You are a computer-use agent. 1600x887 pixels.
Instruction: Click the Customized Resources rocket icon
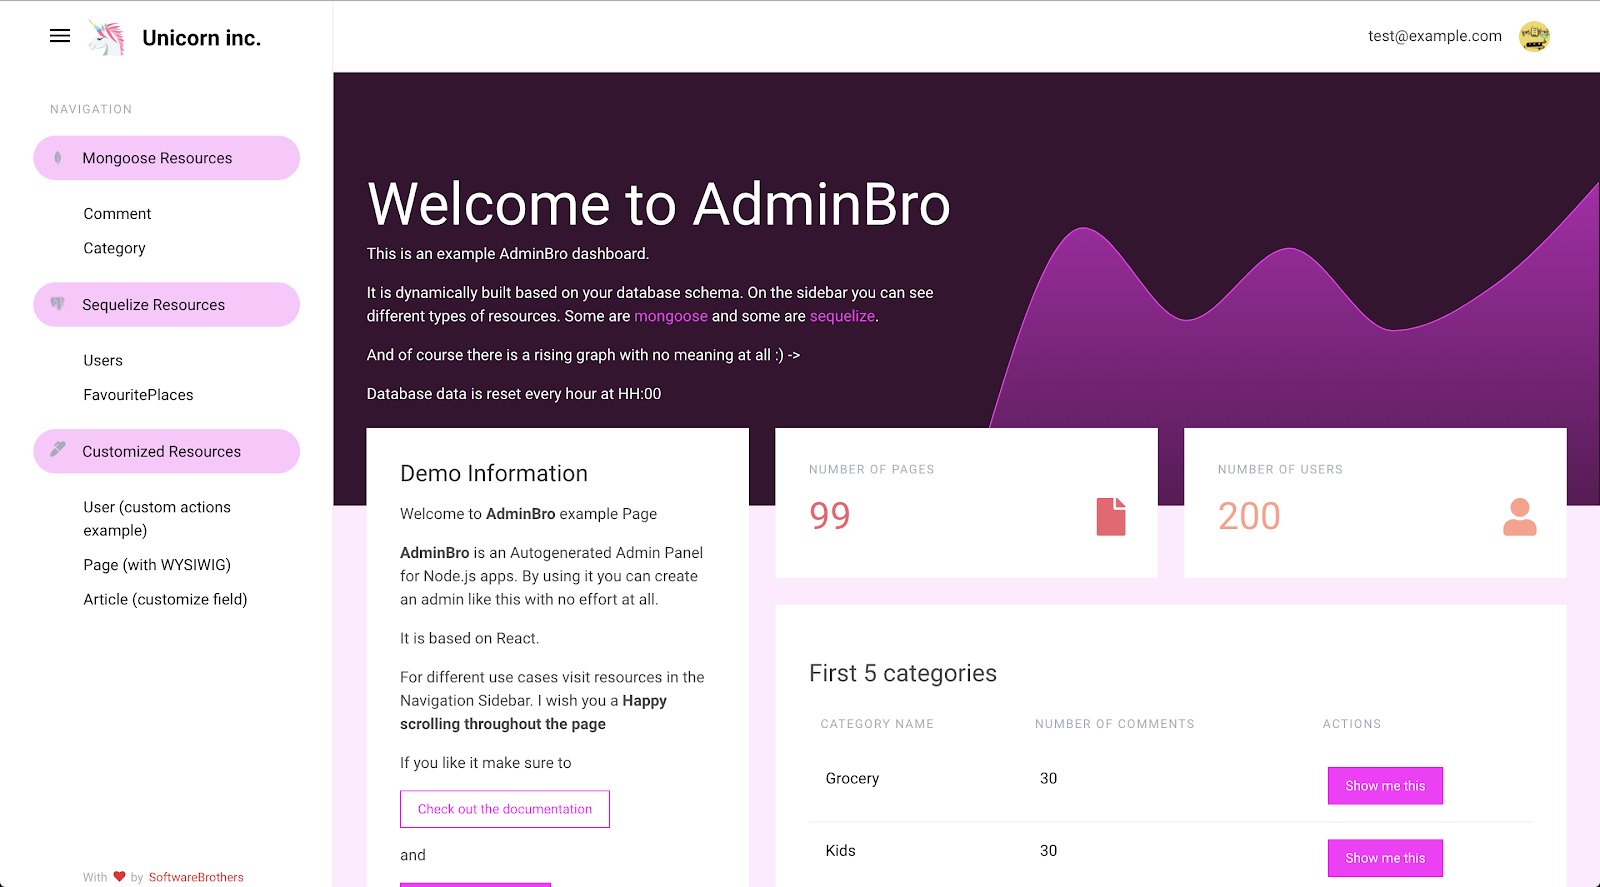[58, 450]
